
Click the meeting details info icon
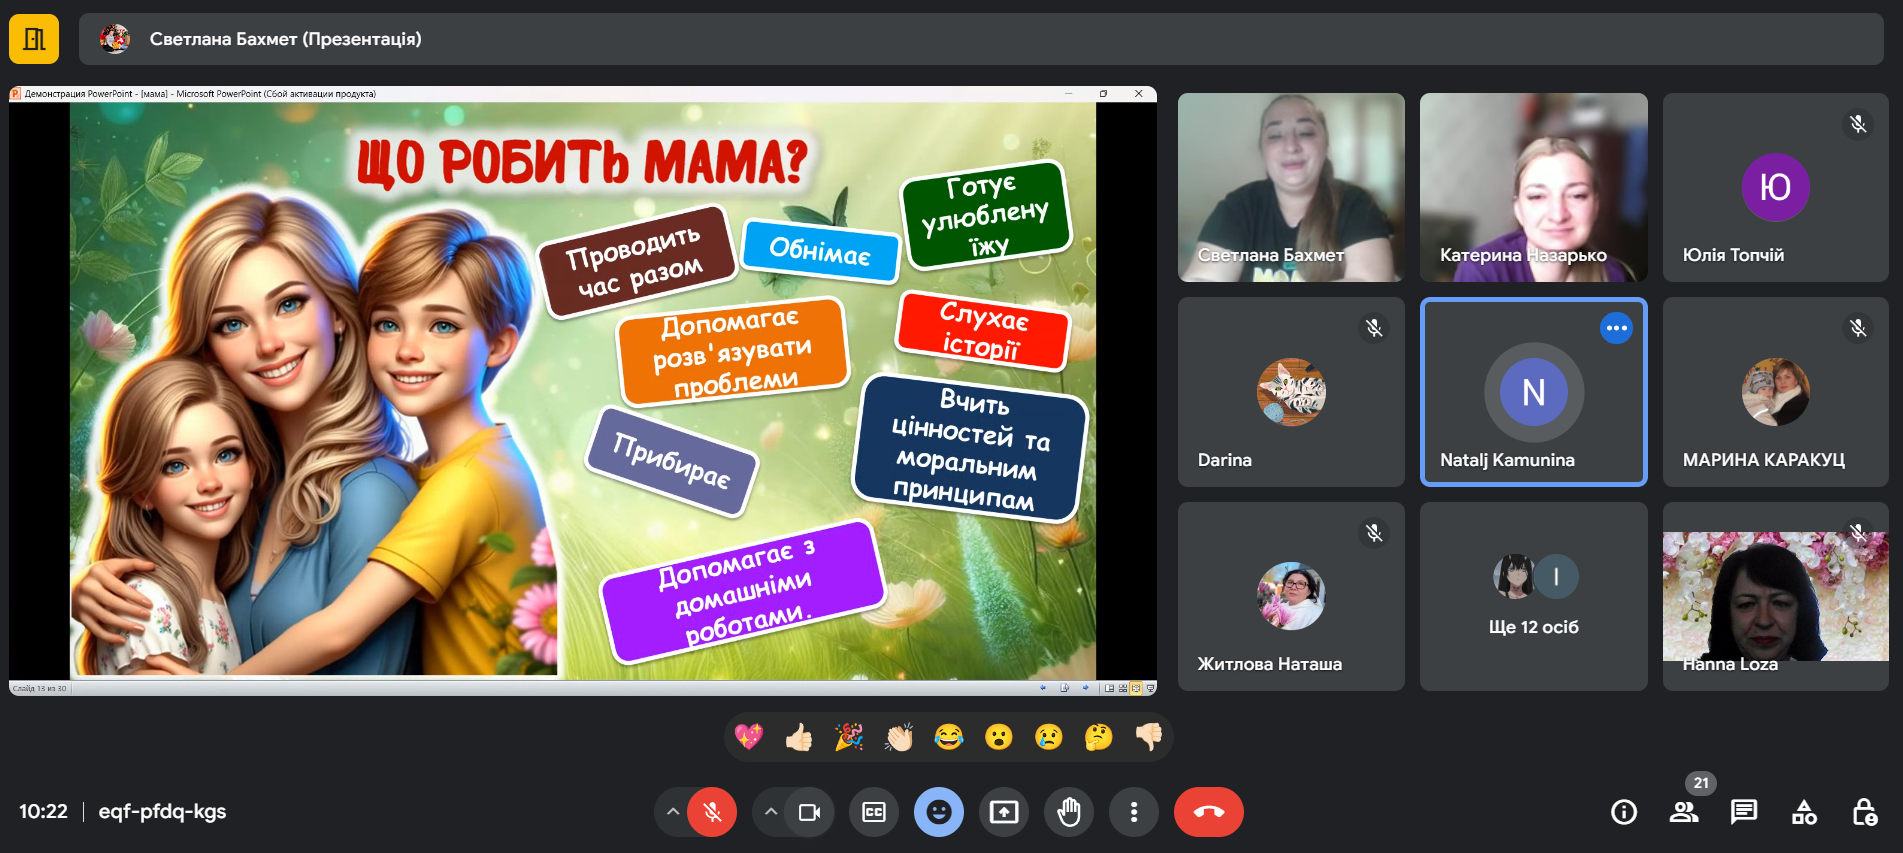(1624, 812)
